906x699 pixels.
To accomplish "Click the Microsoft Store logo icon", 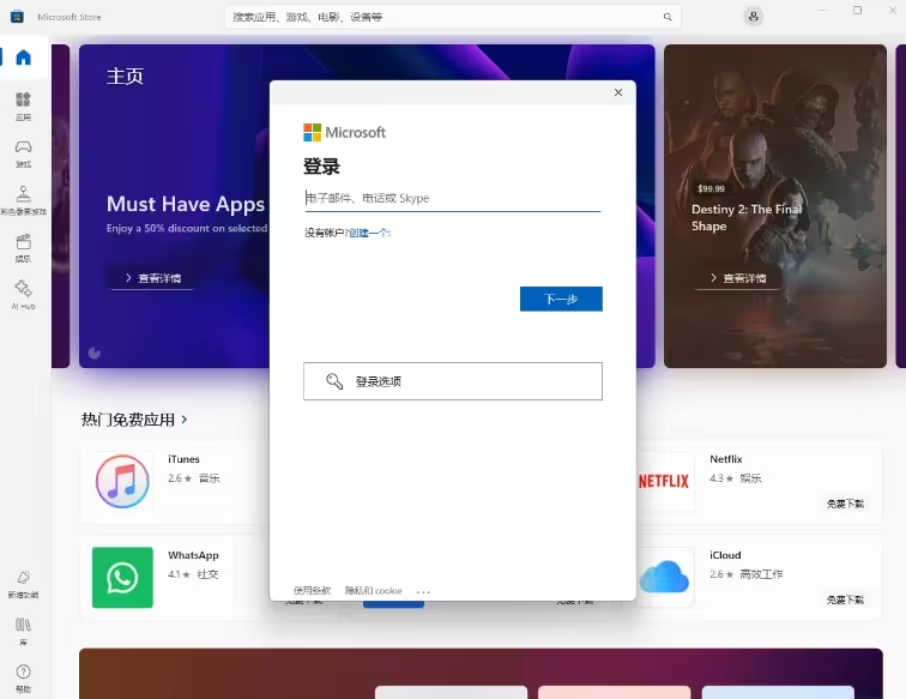I will (17, 16).
